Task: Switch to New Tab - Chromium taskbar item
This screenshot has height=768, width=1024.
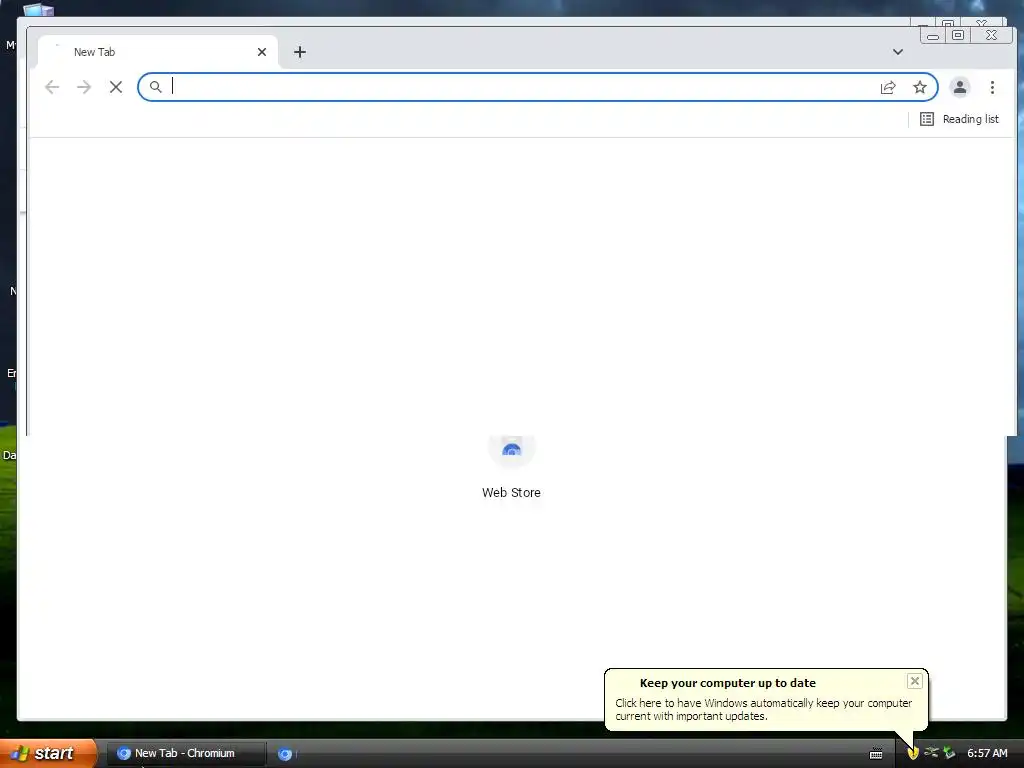Action: (x=186, y=754)
